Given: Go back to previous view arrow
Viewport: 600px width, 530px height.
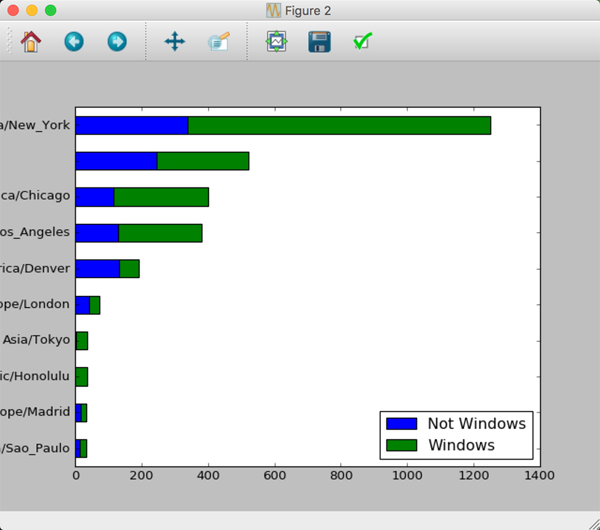Looking at the screenshot, I should pos(74,41).
